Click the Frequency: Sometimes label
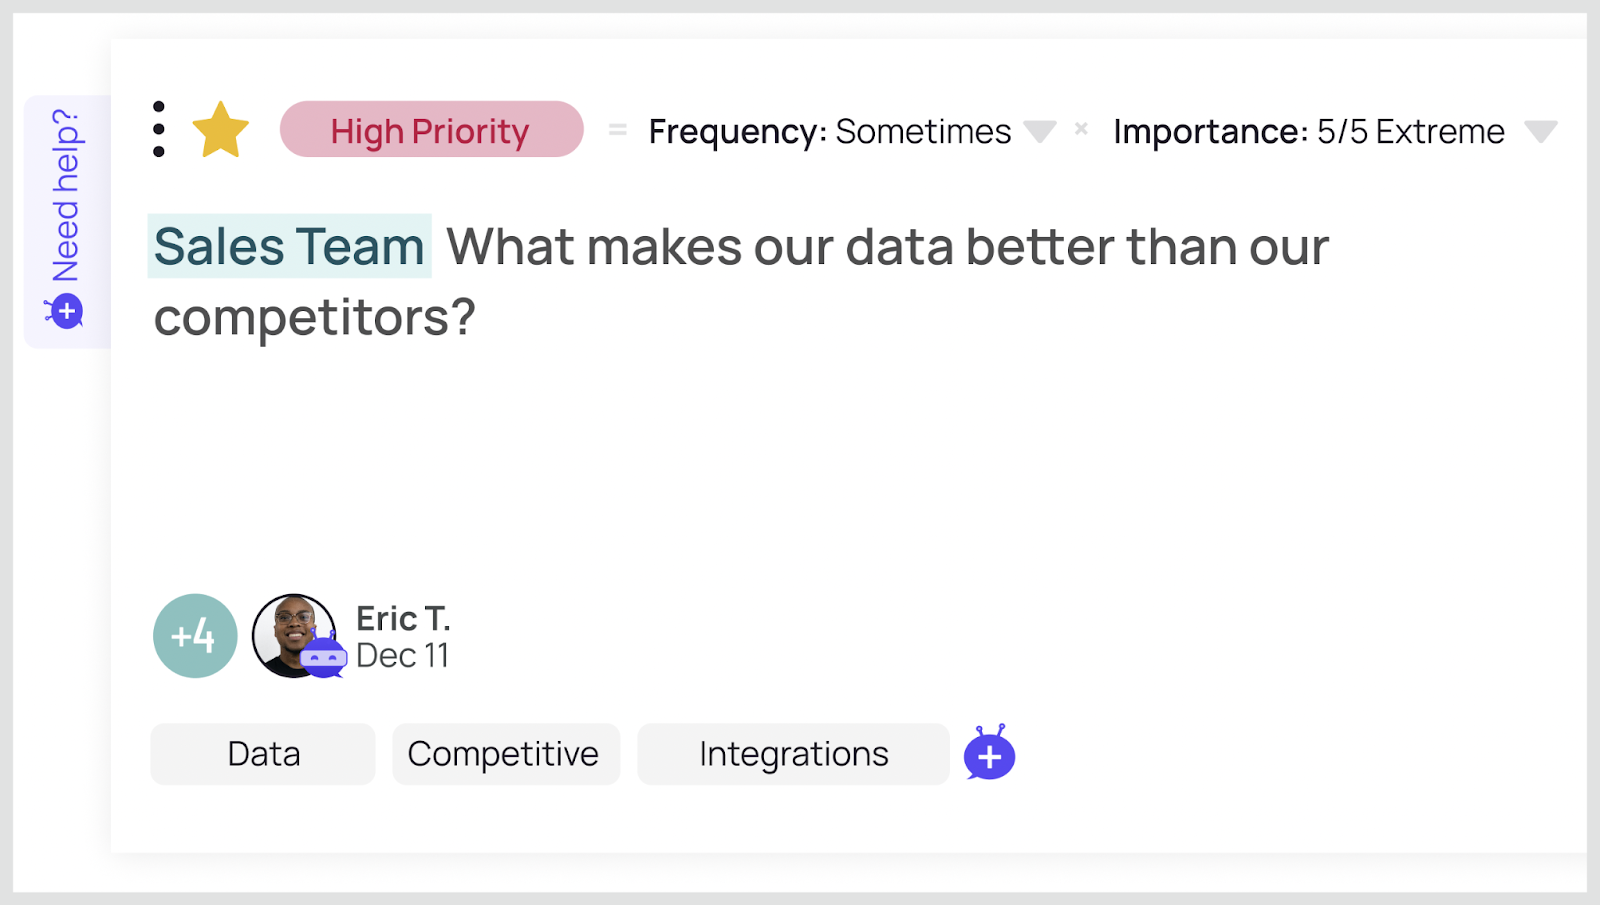Image resolution: width=1600 pixels, height=905 pixels. click(829, 131)
